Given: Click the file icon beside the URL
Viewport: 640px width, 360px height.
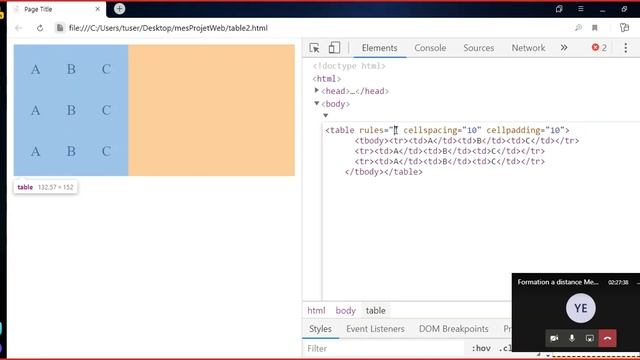Looking at the screenshot, I should coord(60,28).
